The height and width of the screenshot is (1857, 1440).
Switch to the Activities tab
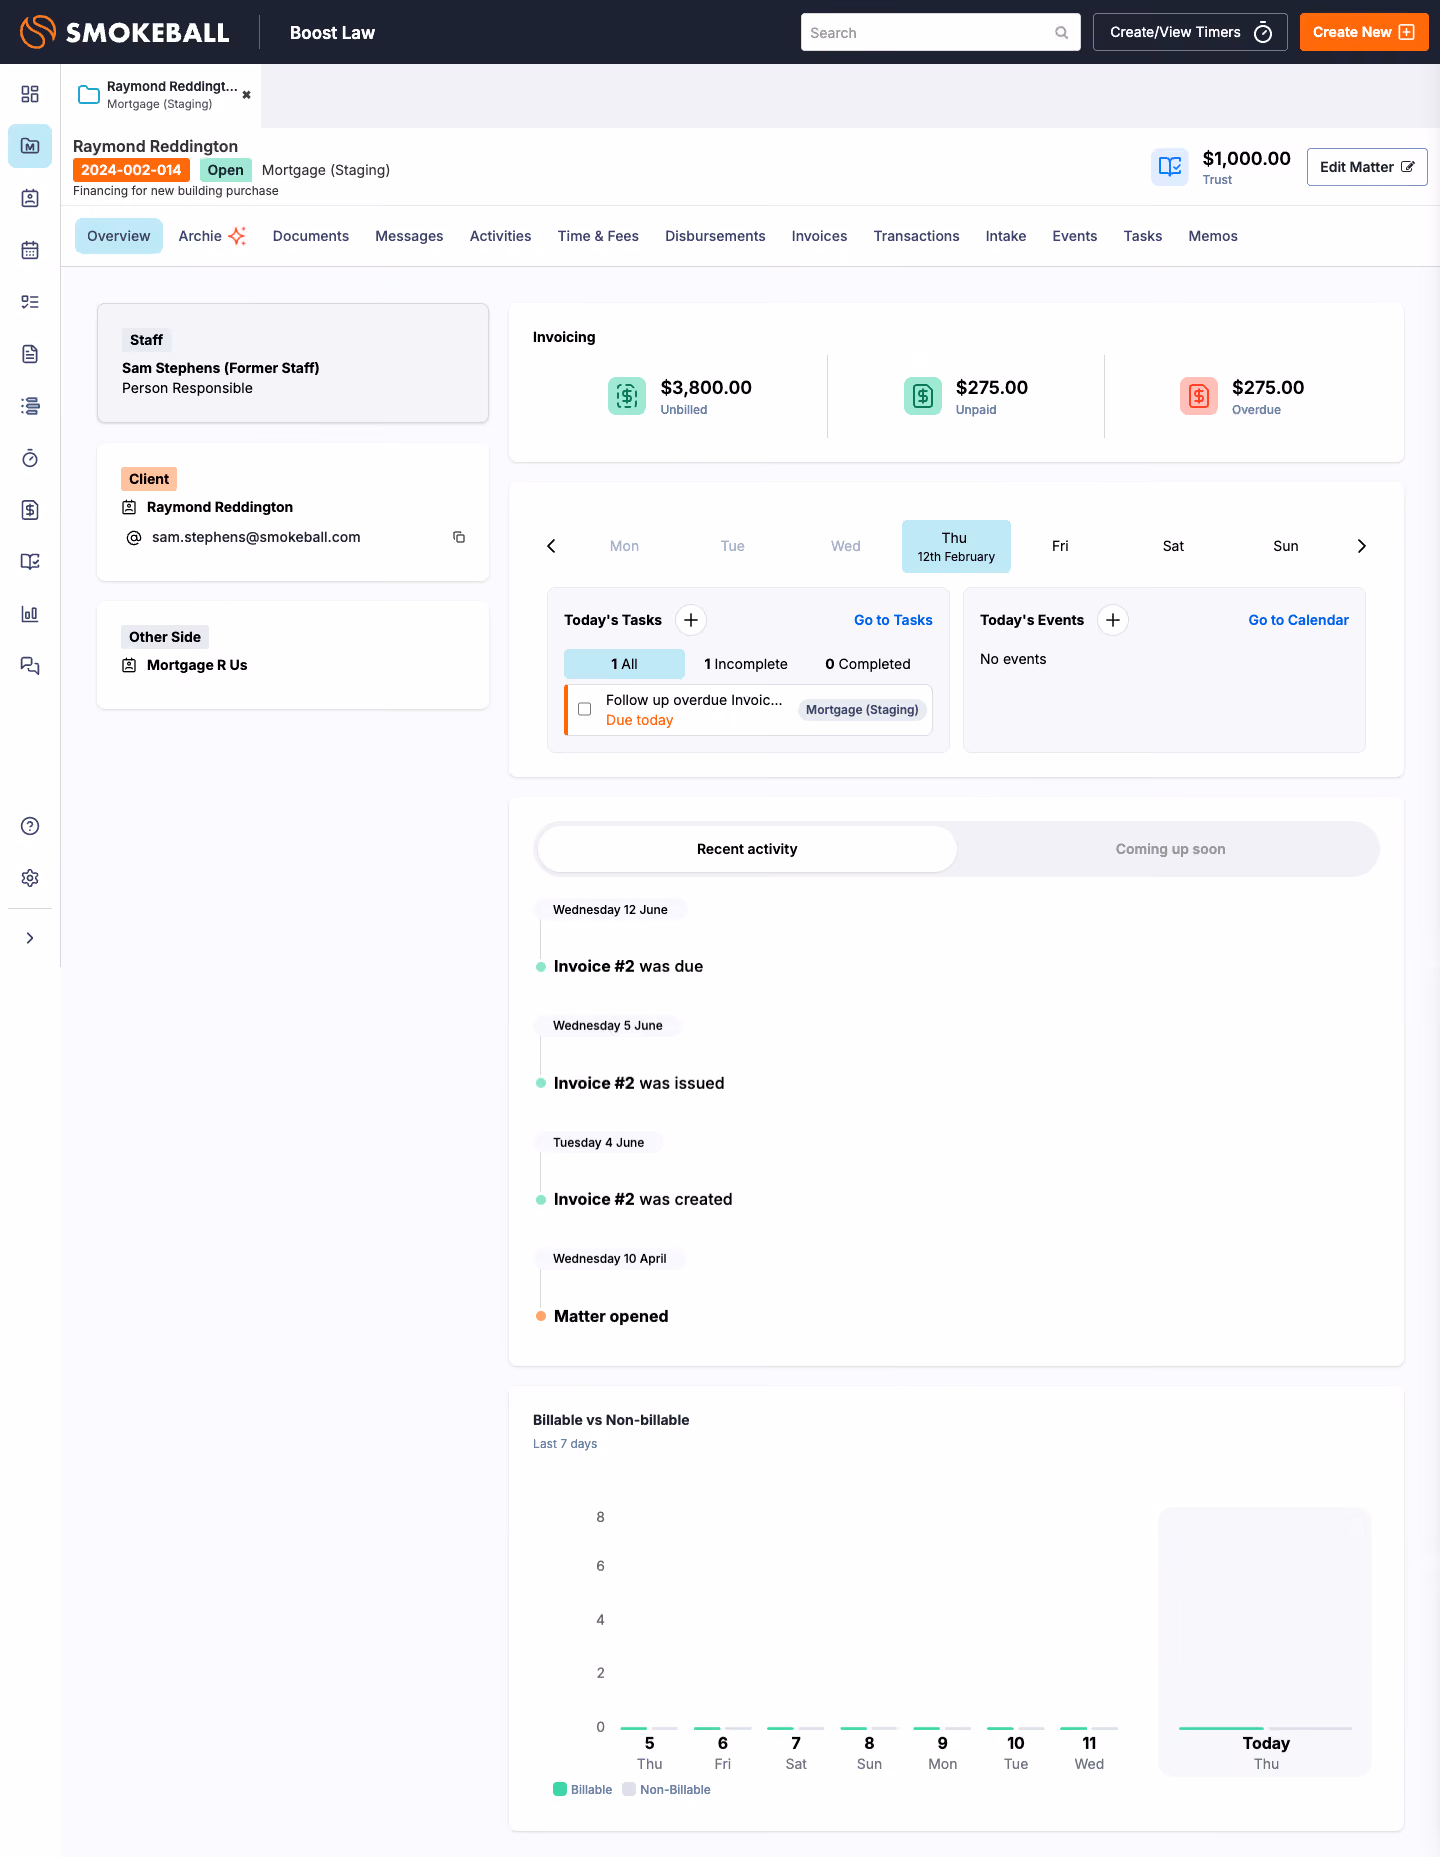[x=501, y=236]
